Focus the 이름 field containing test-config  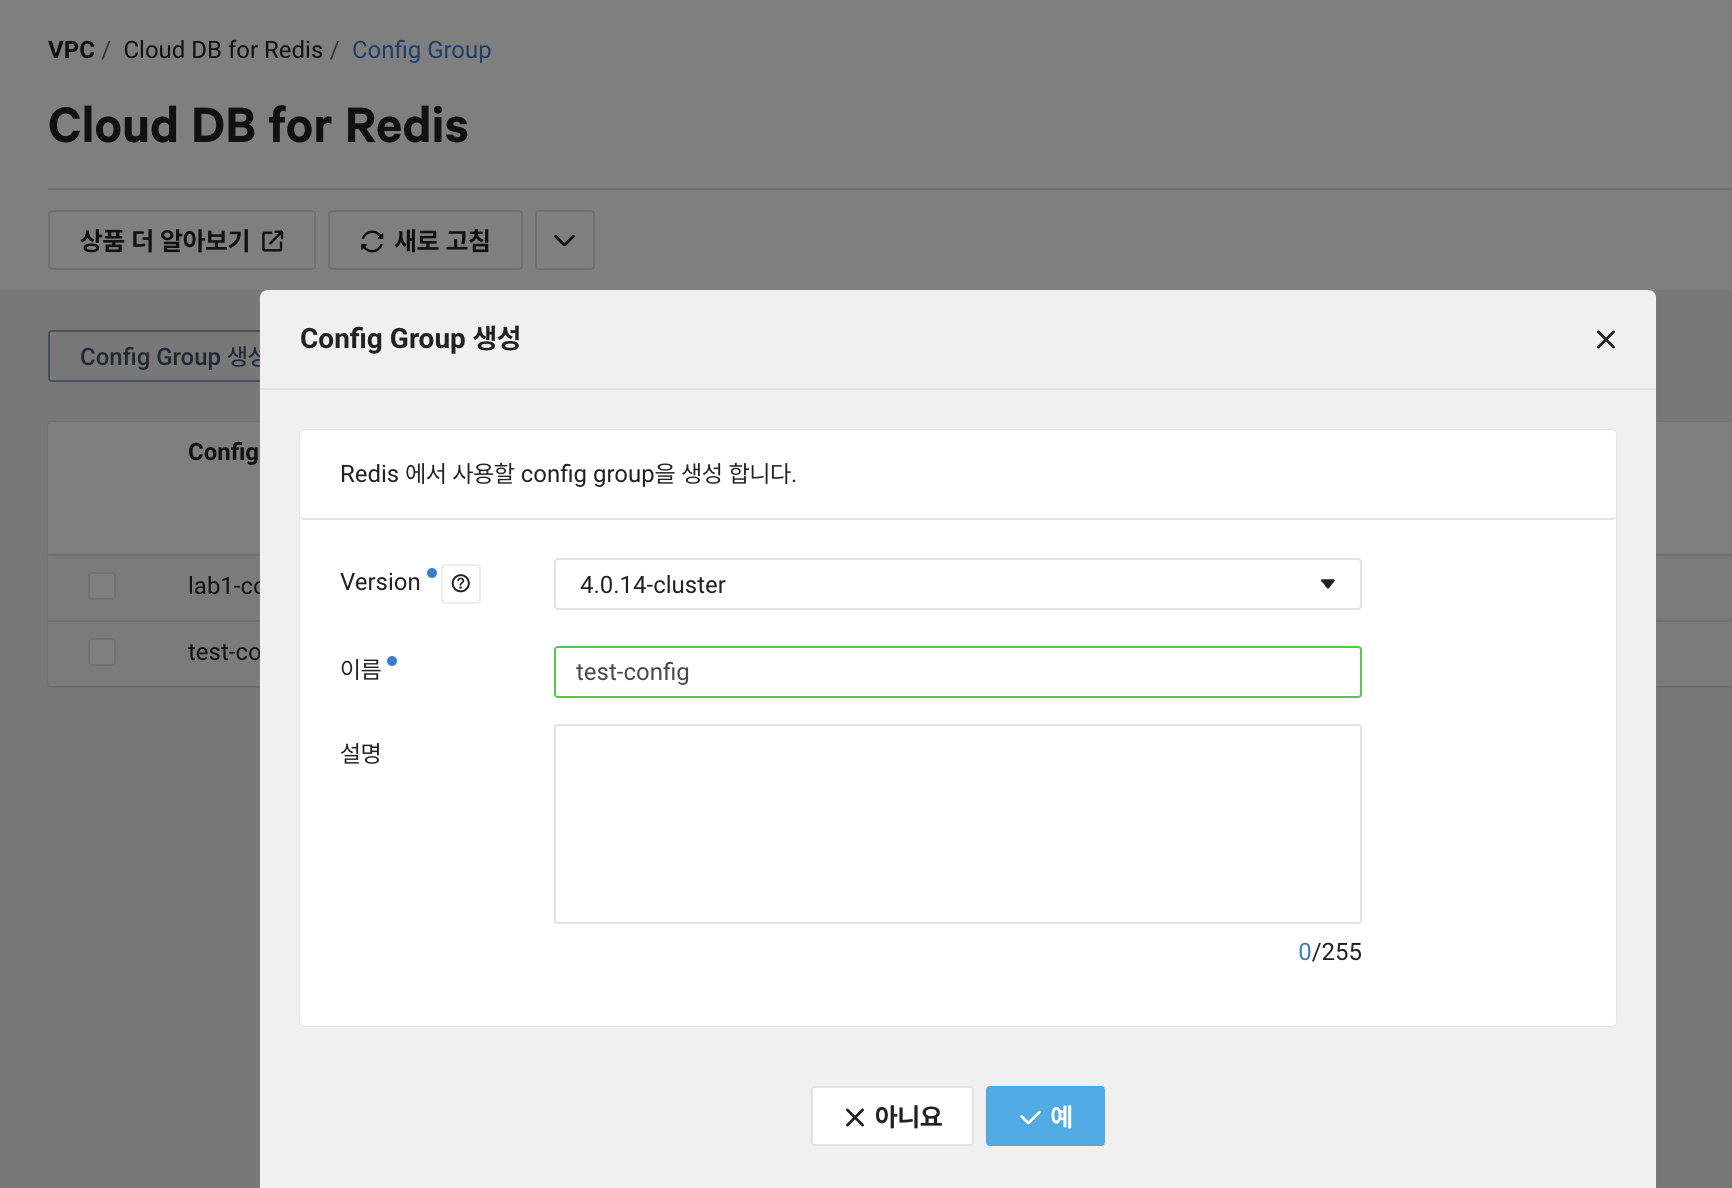957,672
